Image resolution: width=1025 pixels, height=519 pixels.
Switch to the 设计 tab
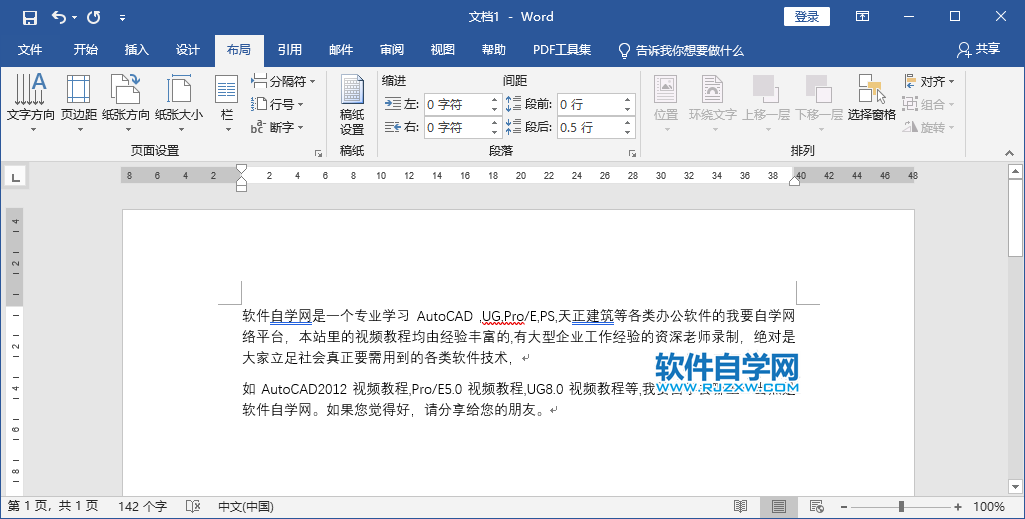[x=188, y=50]
